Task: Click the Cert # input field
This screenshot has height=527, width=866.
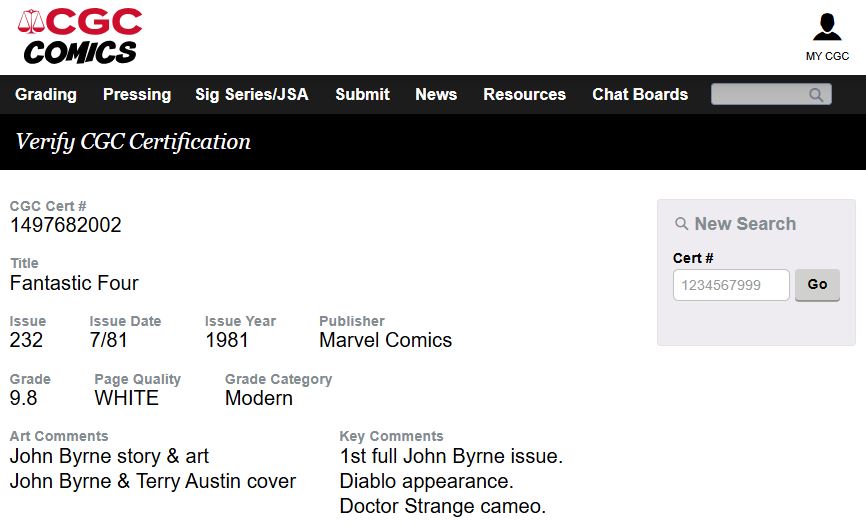Action: coord(731,285)
